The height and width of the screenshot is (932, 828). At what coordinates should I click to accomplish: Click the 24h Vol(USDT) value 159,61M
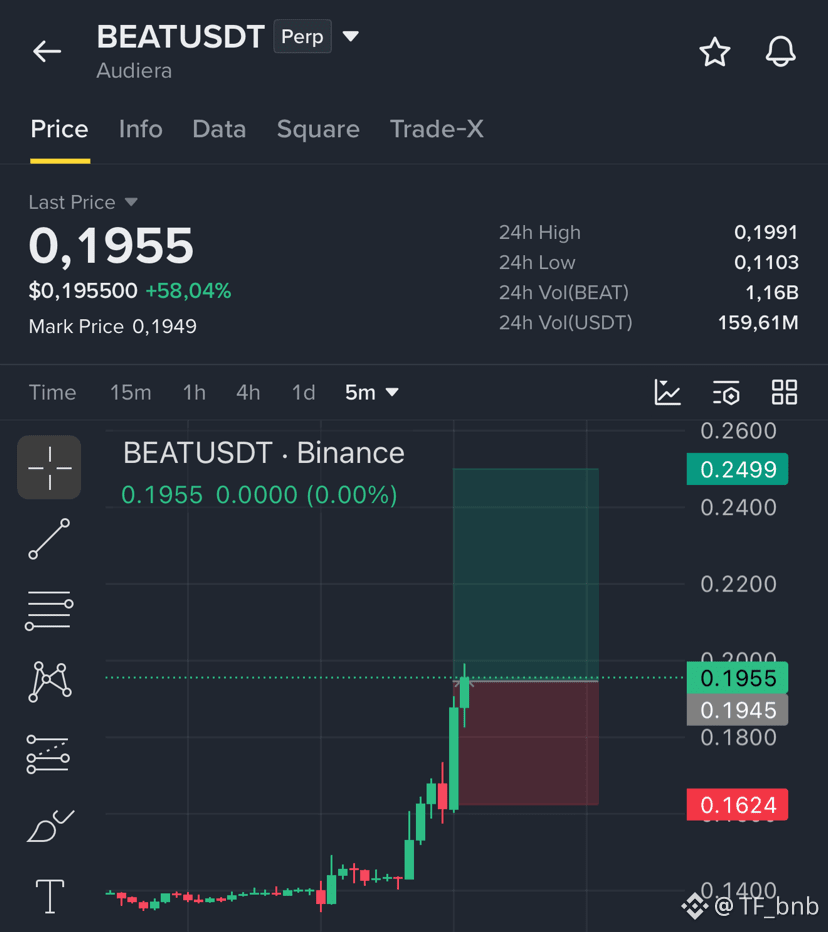(x=758, y=323)
